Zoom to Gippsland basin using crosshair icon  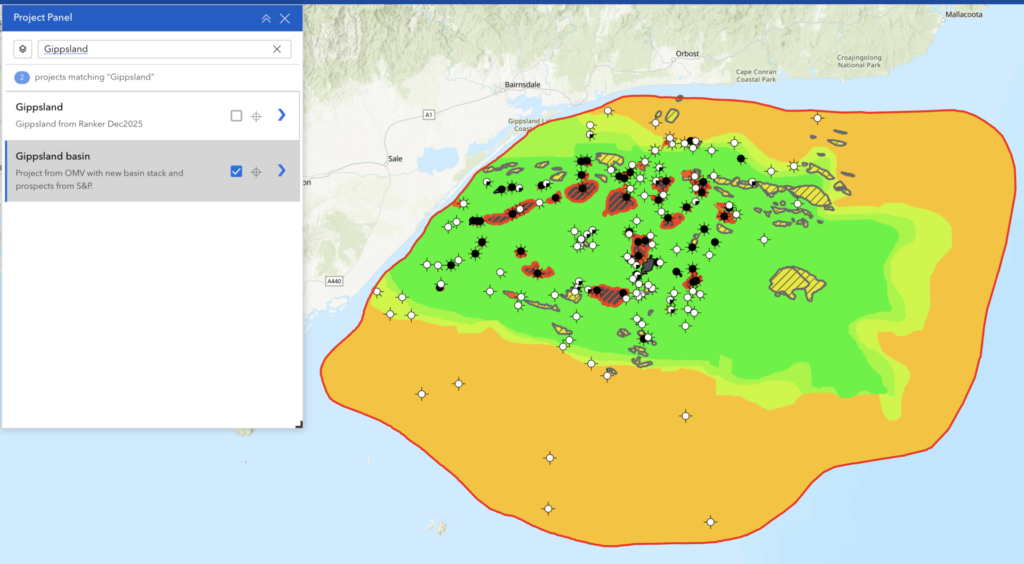[256, 172]
